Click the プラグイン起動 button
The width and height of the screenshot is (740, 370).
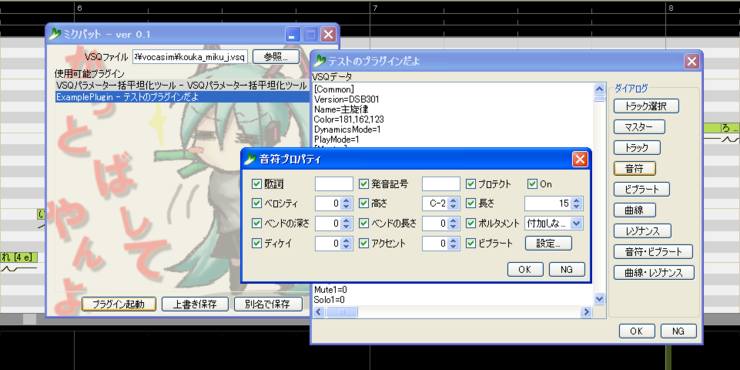(118, 304)
